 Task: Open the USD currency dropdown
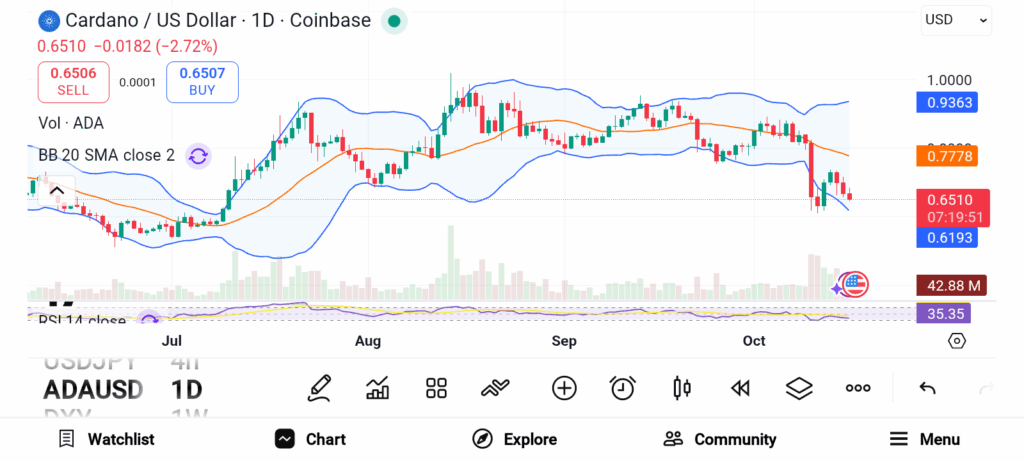click(955, 19)
